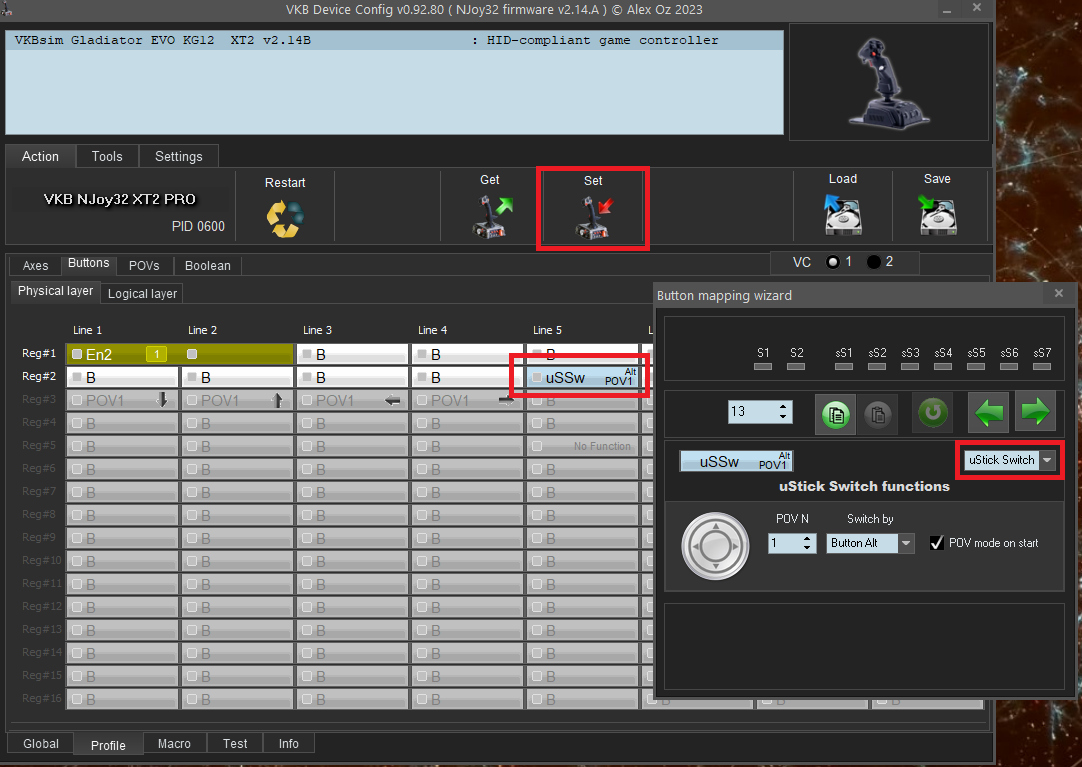
Task: Switch to the Logical layer tab
Action: pos(142,293)
